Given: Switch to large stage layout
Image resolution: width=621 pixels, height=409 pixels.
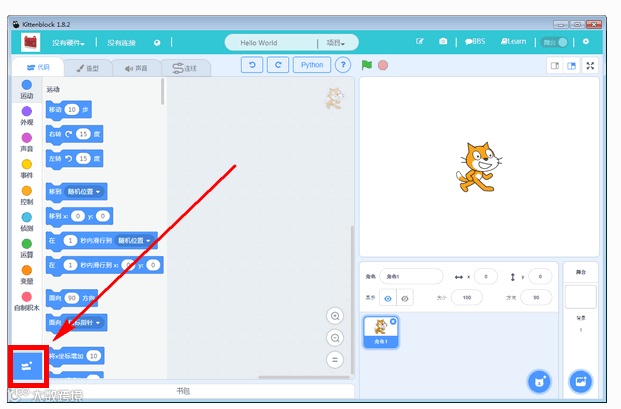Looking at the screenshot, I should 571,66.
